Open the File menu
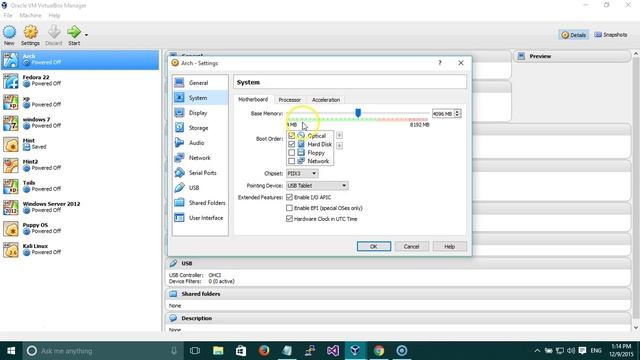The image size is (640, 360). (x=8, y=16)
